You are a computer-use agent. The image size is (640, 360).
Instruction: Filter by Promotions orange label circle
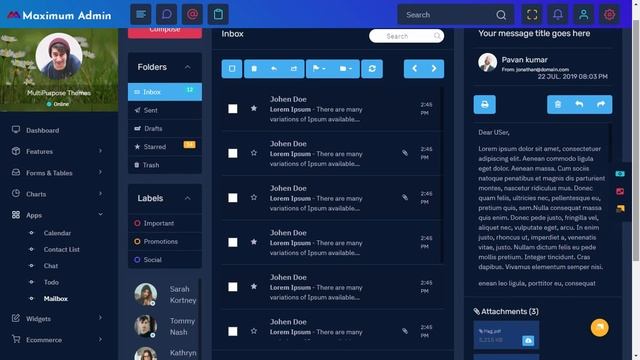(137, 241)
